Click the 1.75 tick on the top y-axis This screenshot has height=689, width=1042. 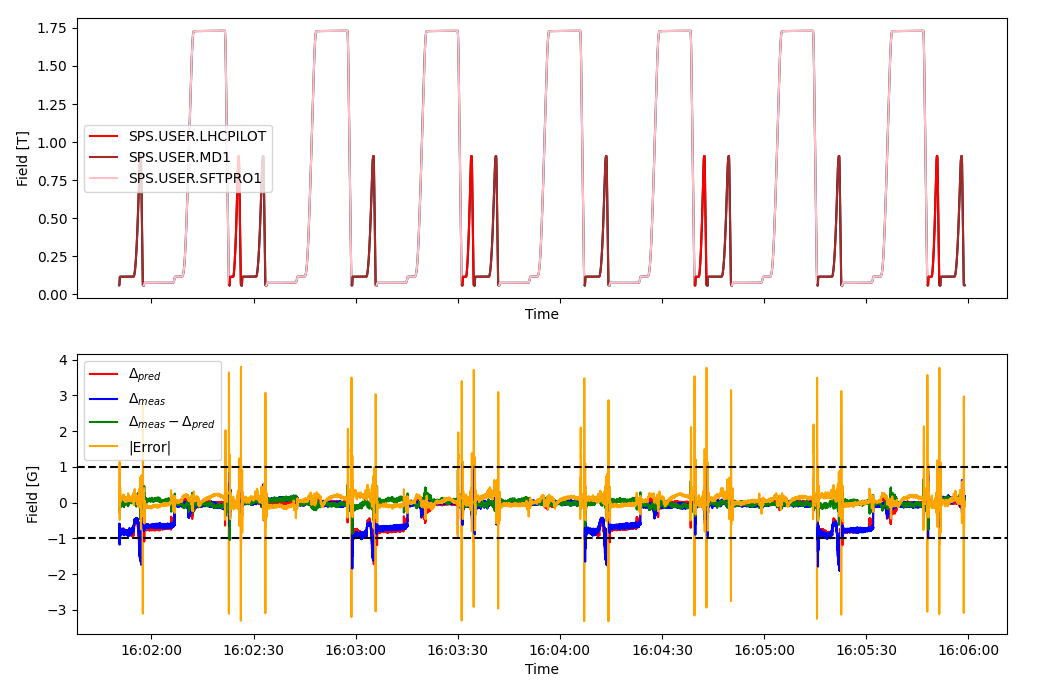coord(52,28)
